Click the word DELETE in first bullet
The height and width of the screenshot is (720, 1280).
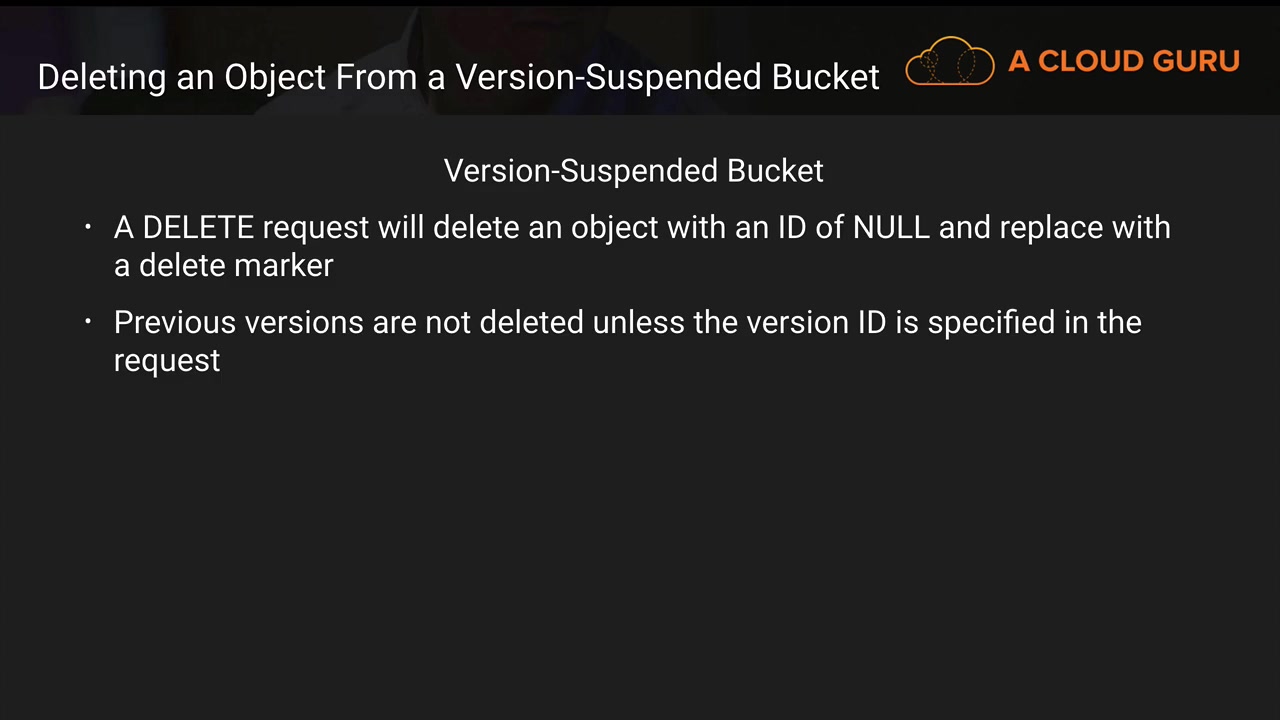[x=198, y=228]
